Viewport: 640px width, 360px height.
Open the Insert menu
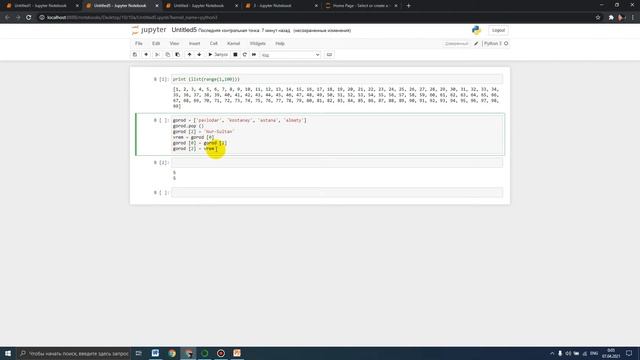[x=194, y=43]
